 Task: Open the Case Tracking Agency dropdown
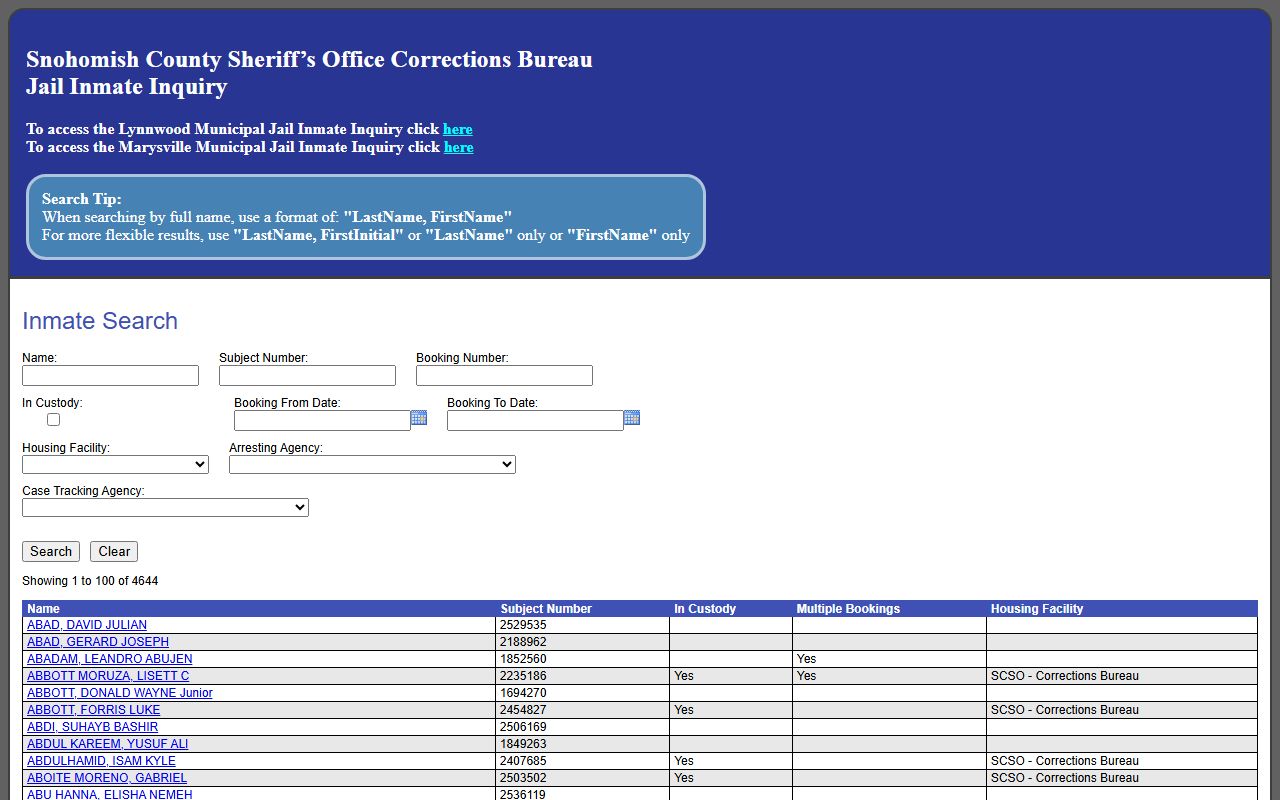point(165,508)
